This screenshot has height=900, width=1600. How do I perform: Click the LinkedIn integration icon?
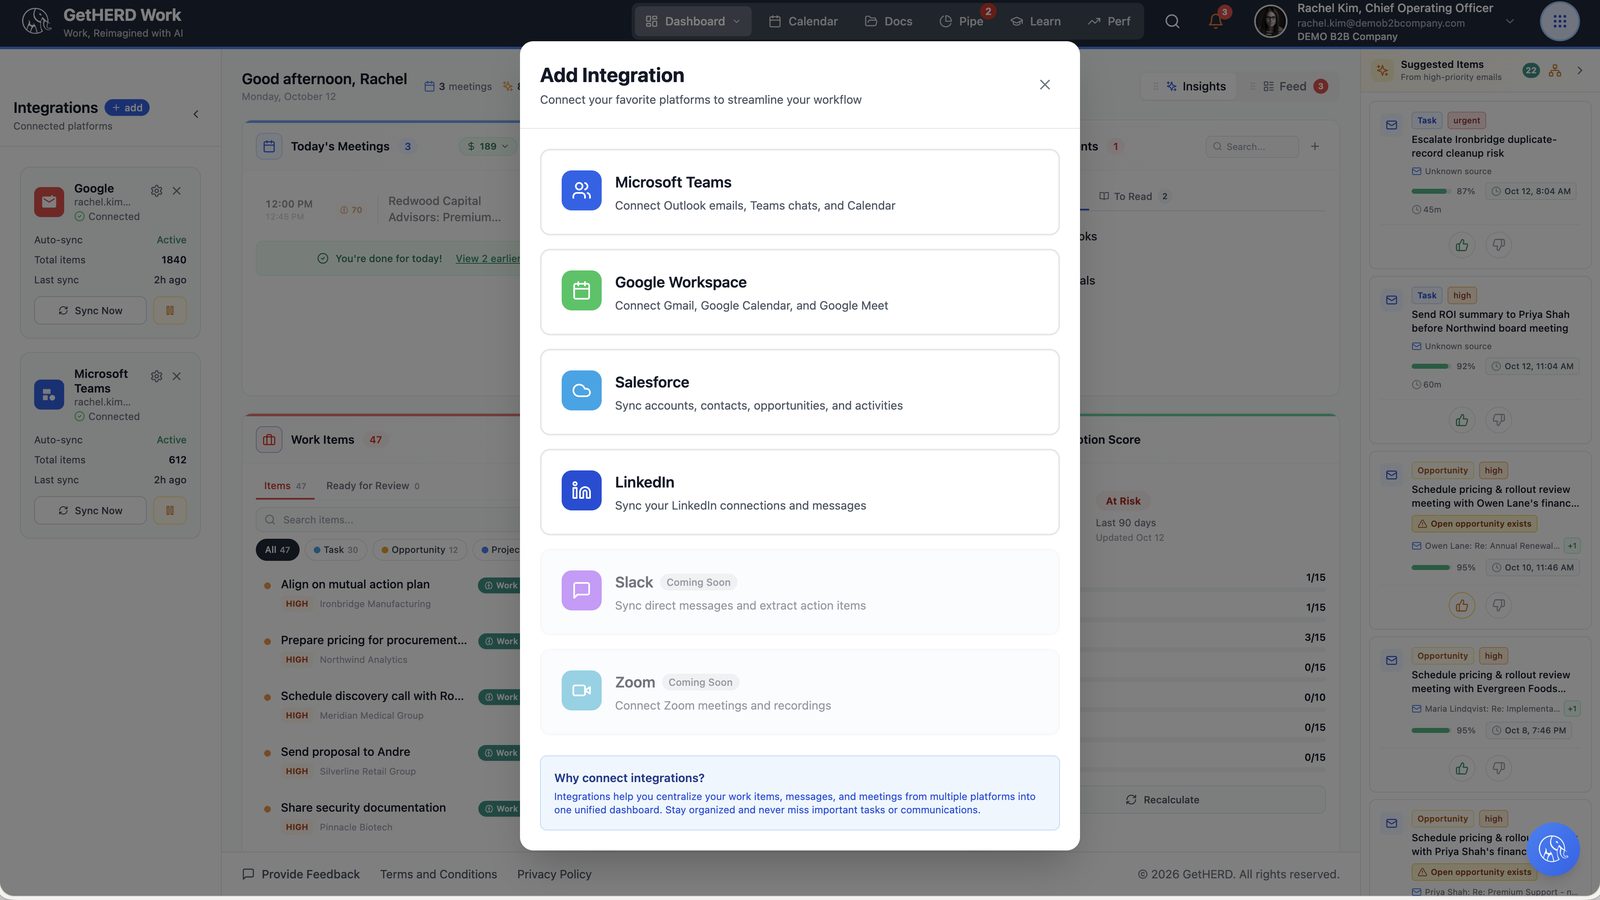click(581, 491)
